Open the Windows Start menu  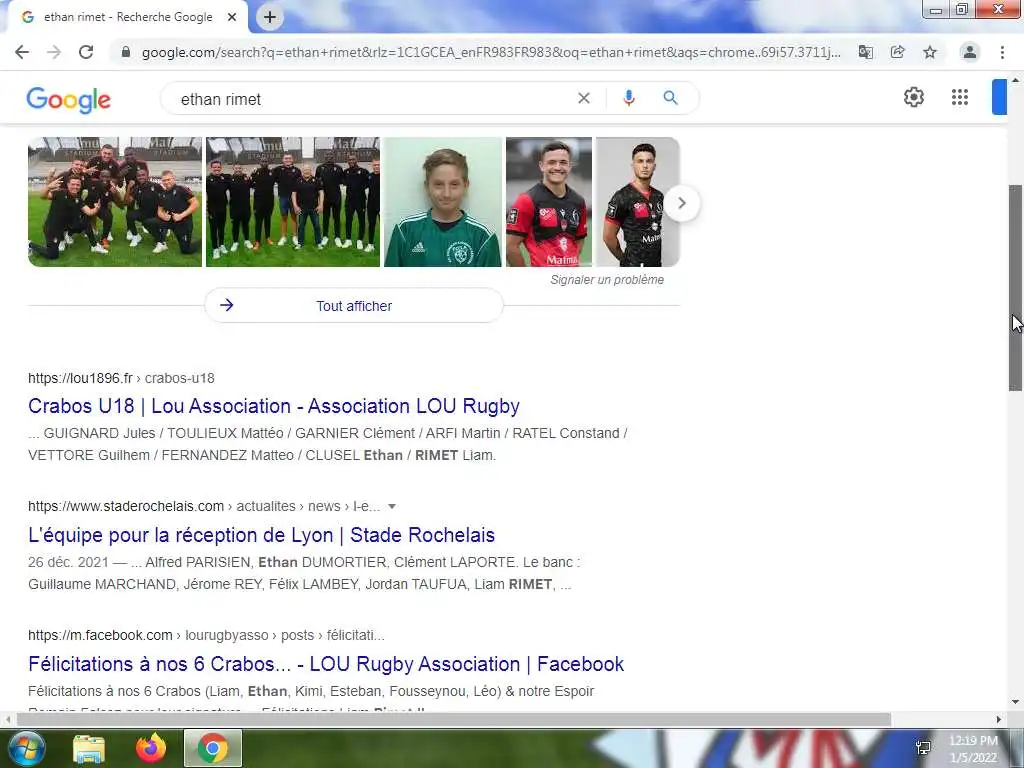[26, 748]
